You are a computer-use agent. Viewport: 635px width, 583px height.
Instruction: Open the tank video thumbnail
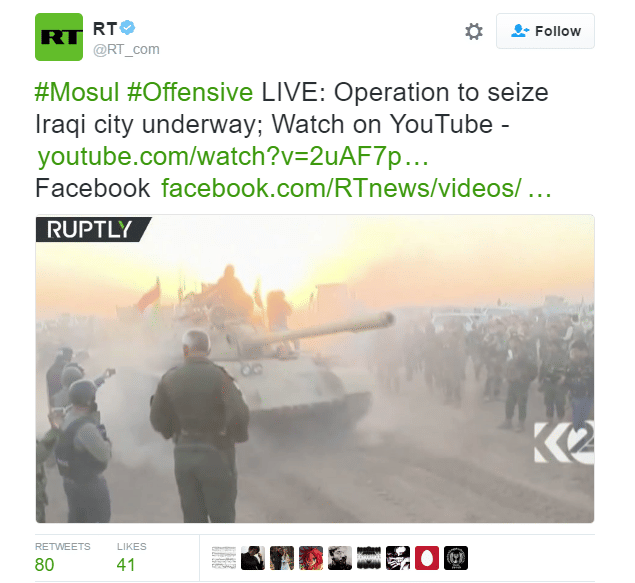pyautogui.click(x=315, y=369)
